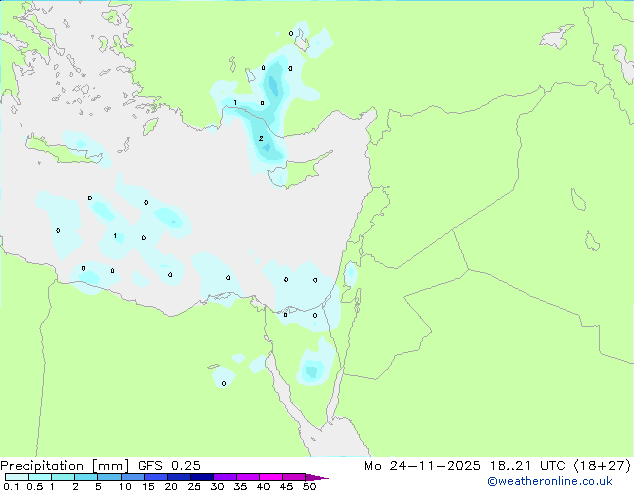Viewport: 634px width, 490px height.
Task: Click the 25–30 mm navy legend swatch
Action: [201, 477]
